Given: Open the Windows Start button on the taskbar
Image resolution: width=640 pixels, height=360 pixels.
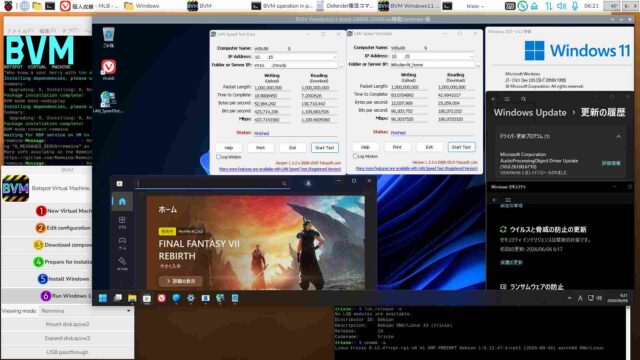Looking at the screenshot, I should coord(103,298).
